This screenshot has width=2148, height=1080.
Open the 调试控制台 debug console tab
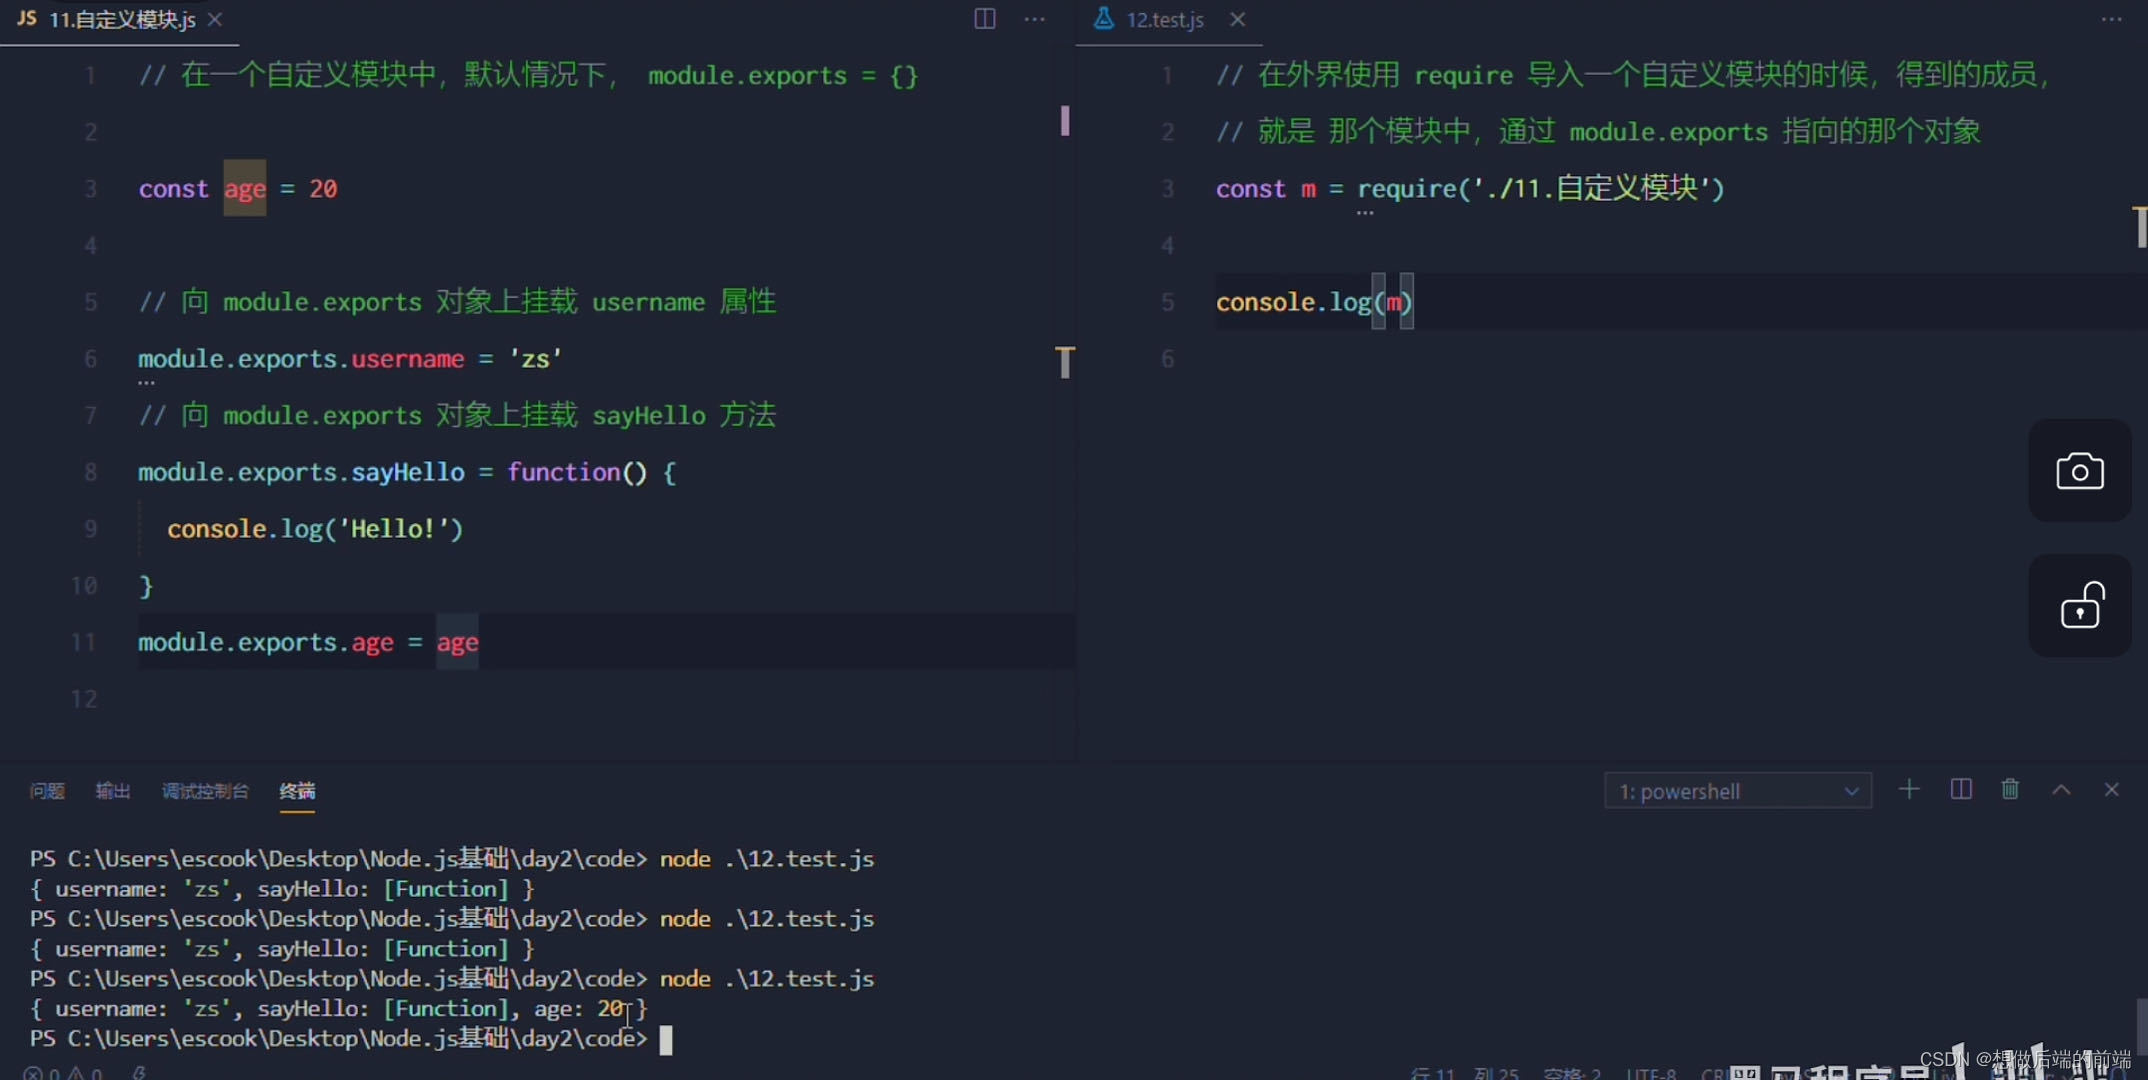pos(205,791)
